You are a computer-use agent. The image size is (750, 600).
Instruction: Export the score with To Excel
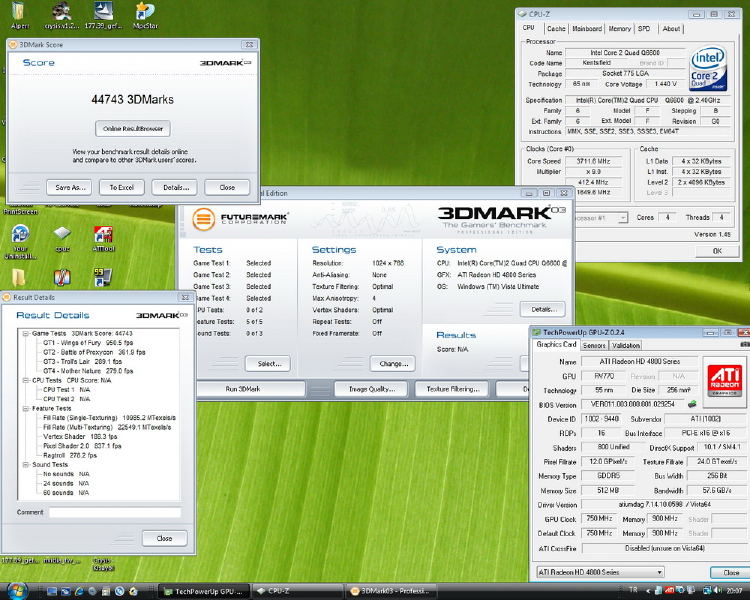coord(121,188)
